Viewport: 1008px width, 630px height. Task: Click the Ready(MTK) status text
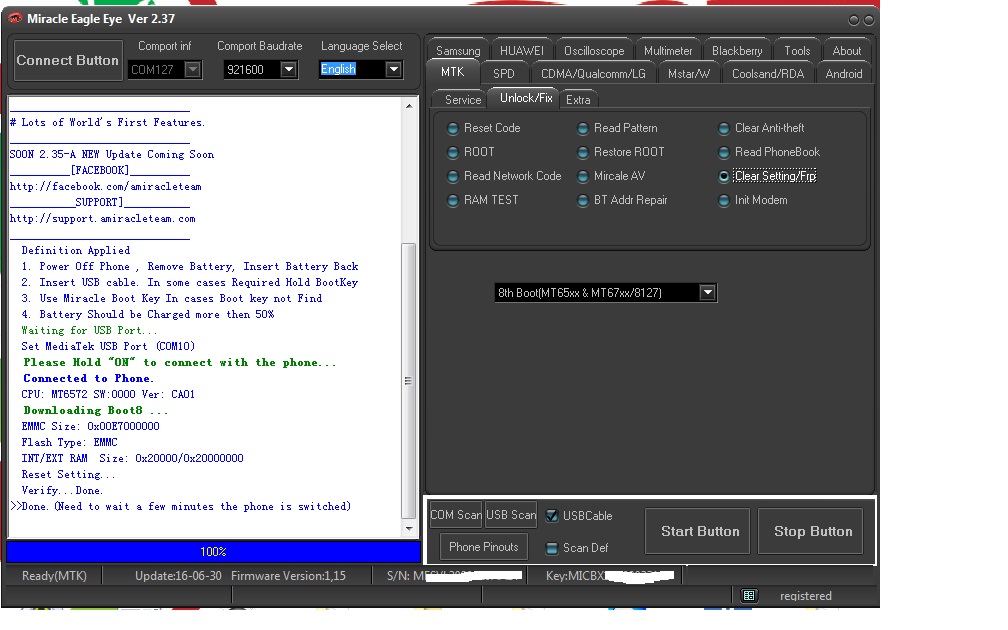(x=54, y=575)
